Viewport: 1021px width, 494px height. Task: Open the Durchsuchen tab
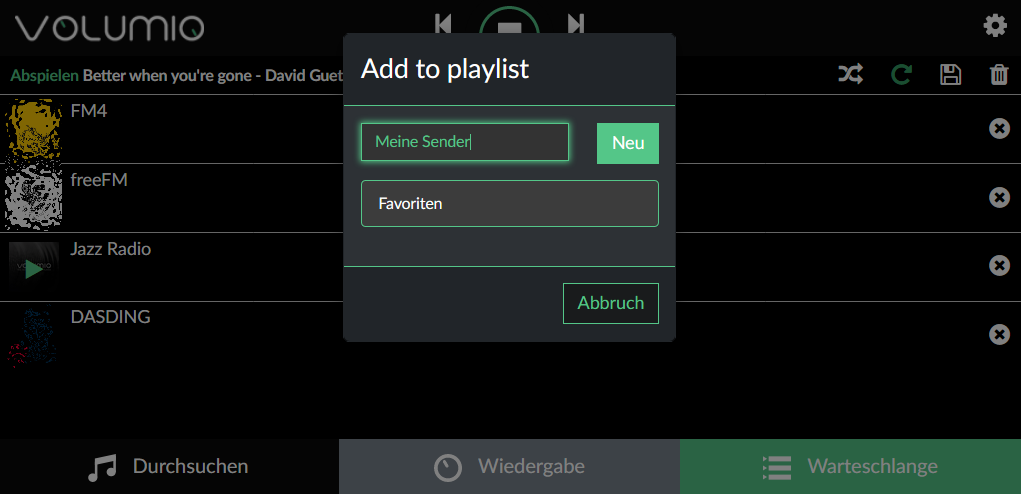[x=169, y=467]
